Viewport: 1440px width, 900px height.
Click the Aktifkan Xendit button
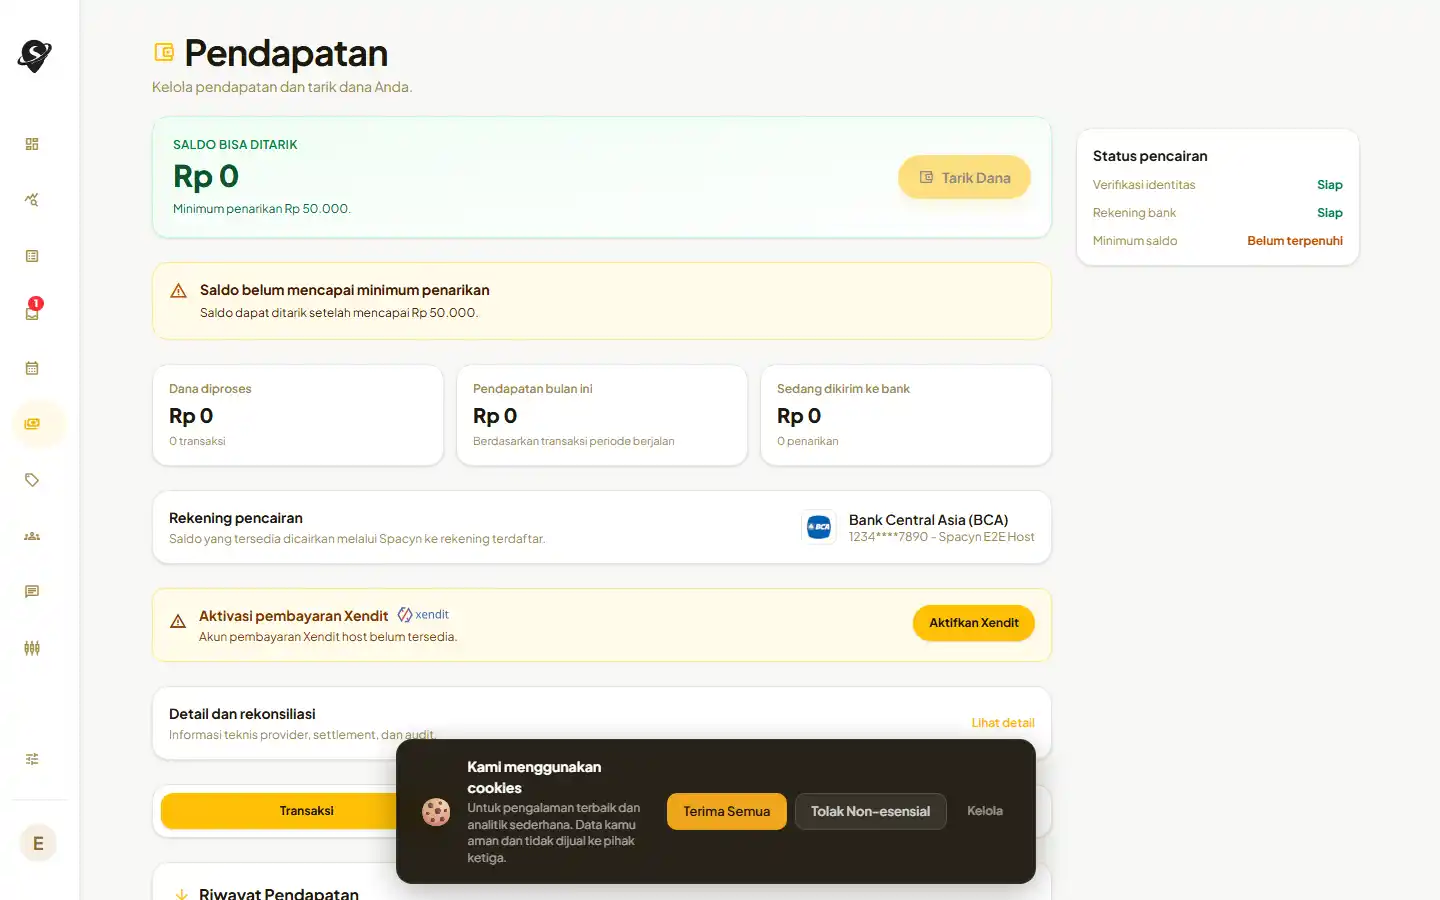point(974,623)
